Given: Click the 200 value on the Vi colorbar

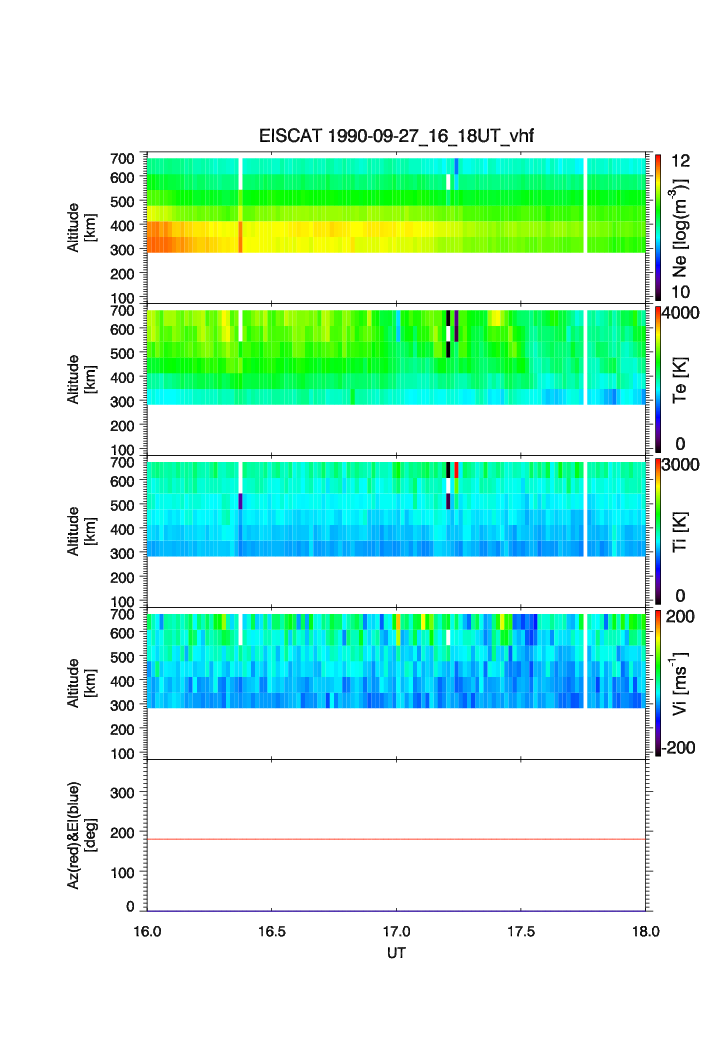Looking at the screenshot, I should [x=680, y=617].
